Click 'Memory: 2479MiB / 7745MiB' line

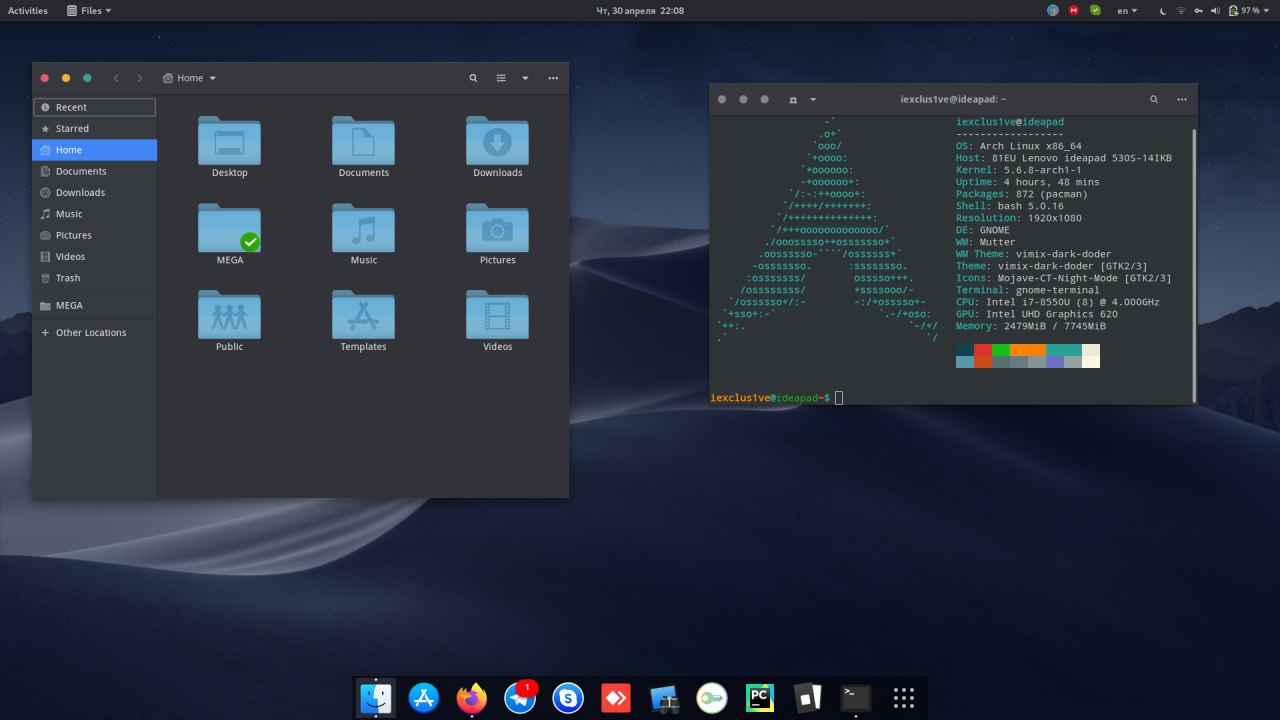[x=1031, y=326]
